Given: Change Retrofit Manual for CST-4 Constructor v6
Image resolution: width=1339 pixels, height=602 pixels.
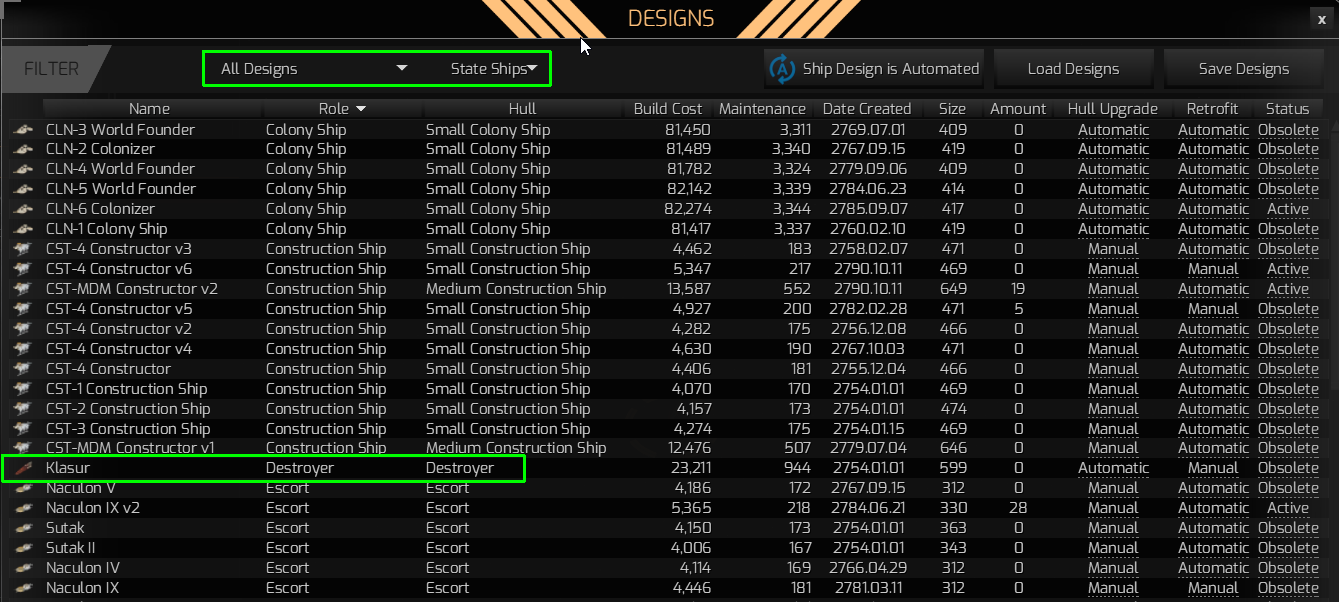Looking at the screenshot, I should [1213, 269].
